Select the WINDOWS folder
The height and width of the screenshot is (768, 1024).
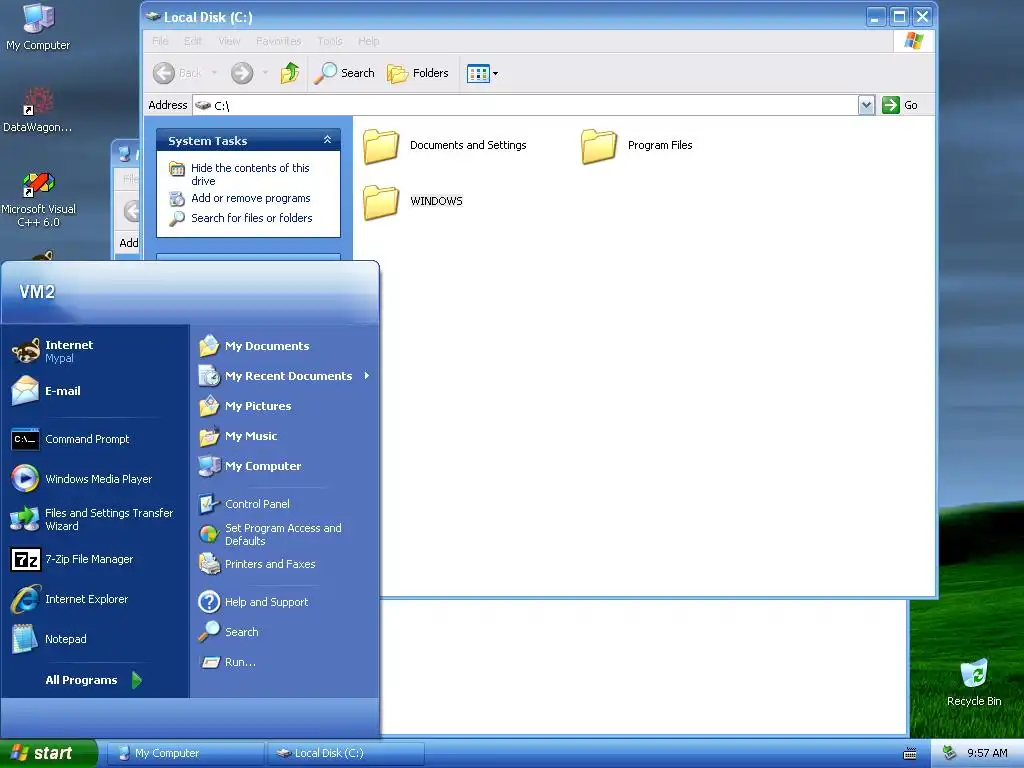coord(413,201)
